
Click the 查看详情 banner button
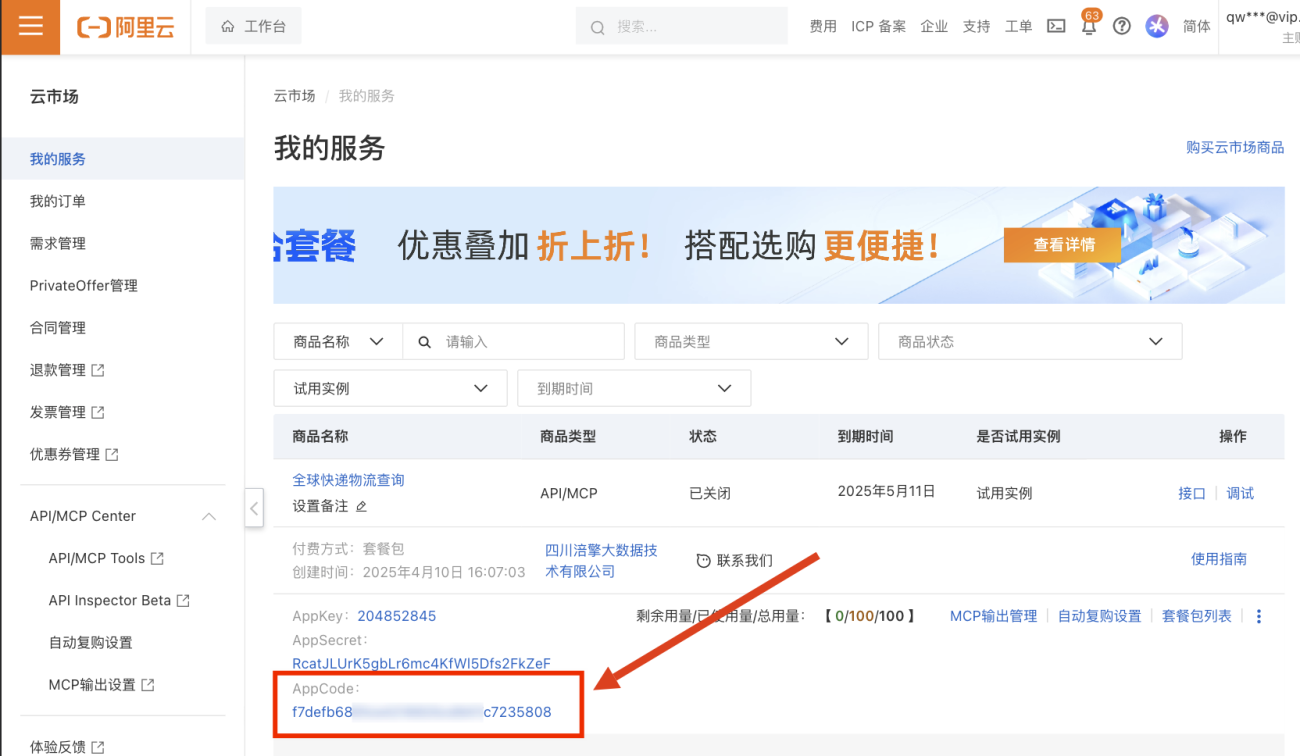pos(1064,244)
